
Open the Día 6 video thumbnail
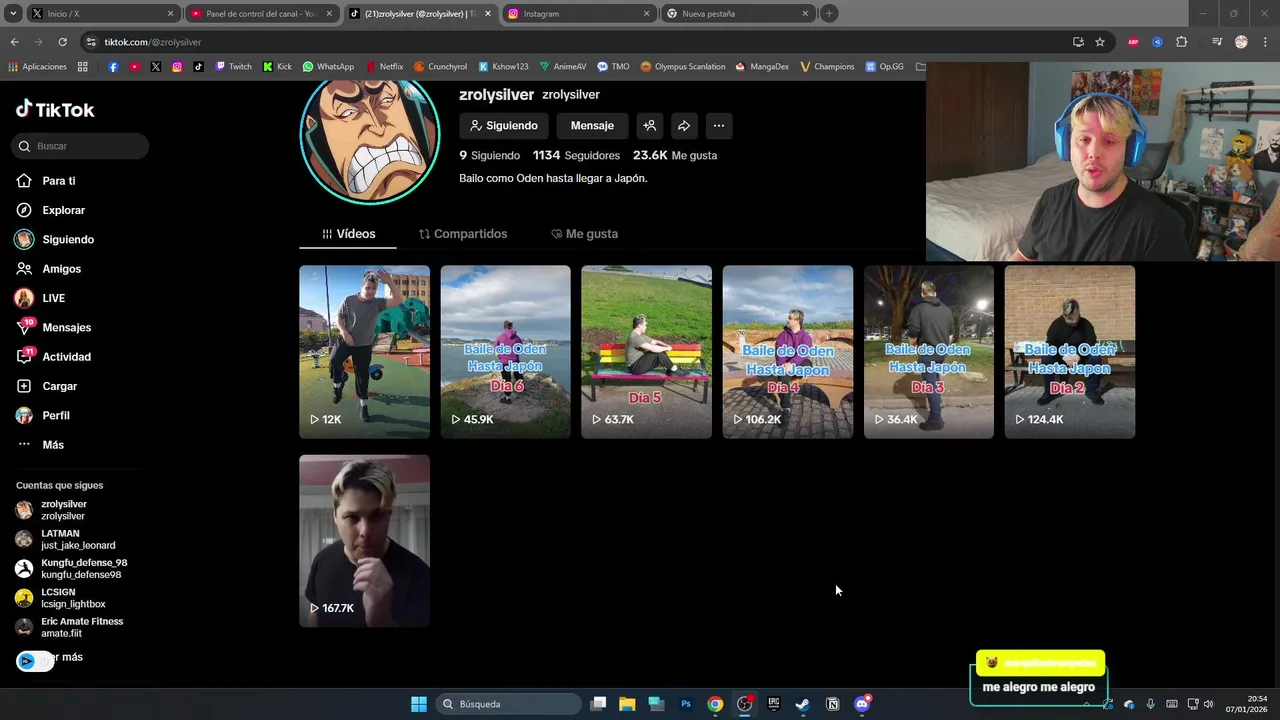click(505, 352)
